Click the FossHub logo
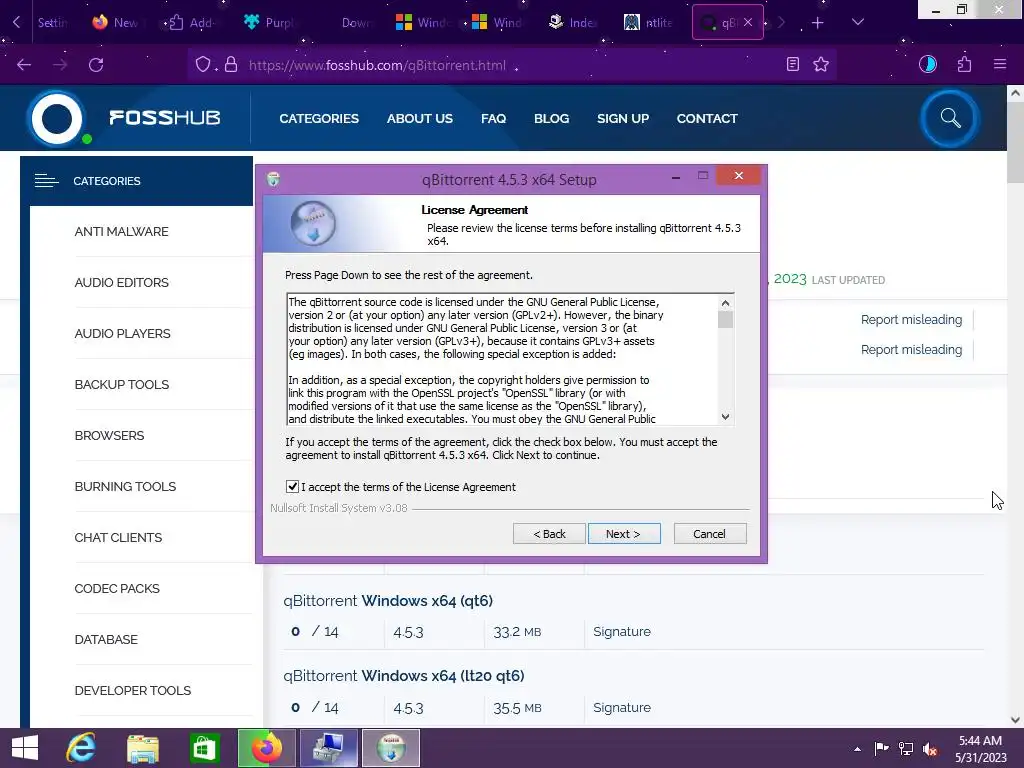 pos(124,118)
